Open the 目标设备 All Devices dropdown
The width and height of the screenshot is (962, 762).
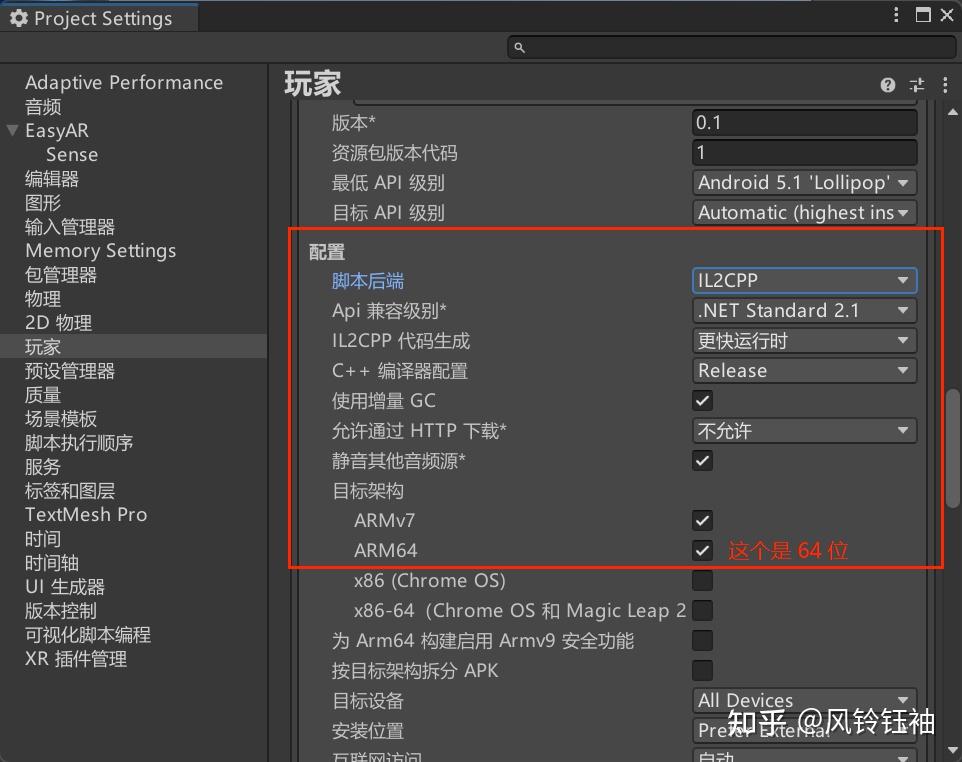(804, 701)
